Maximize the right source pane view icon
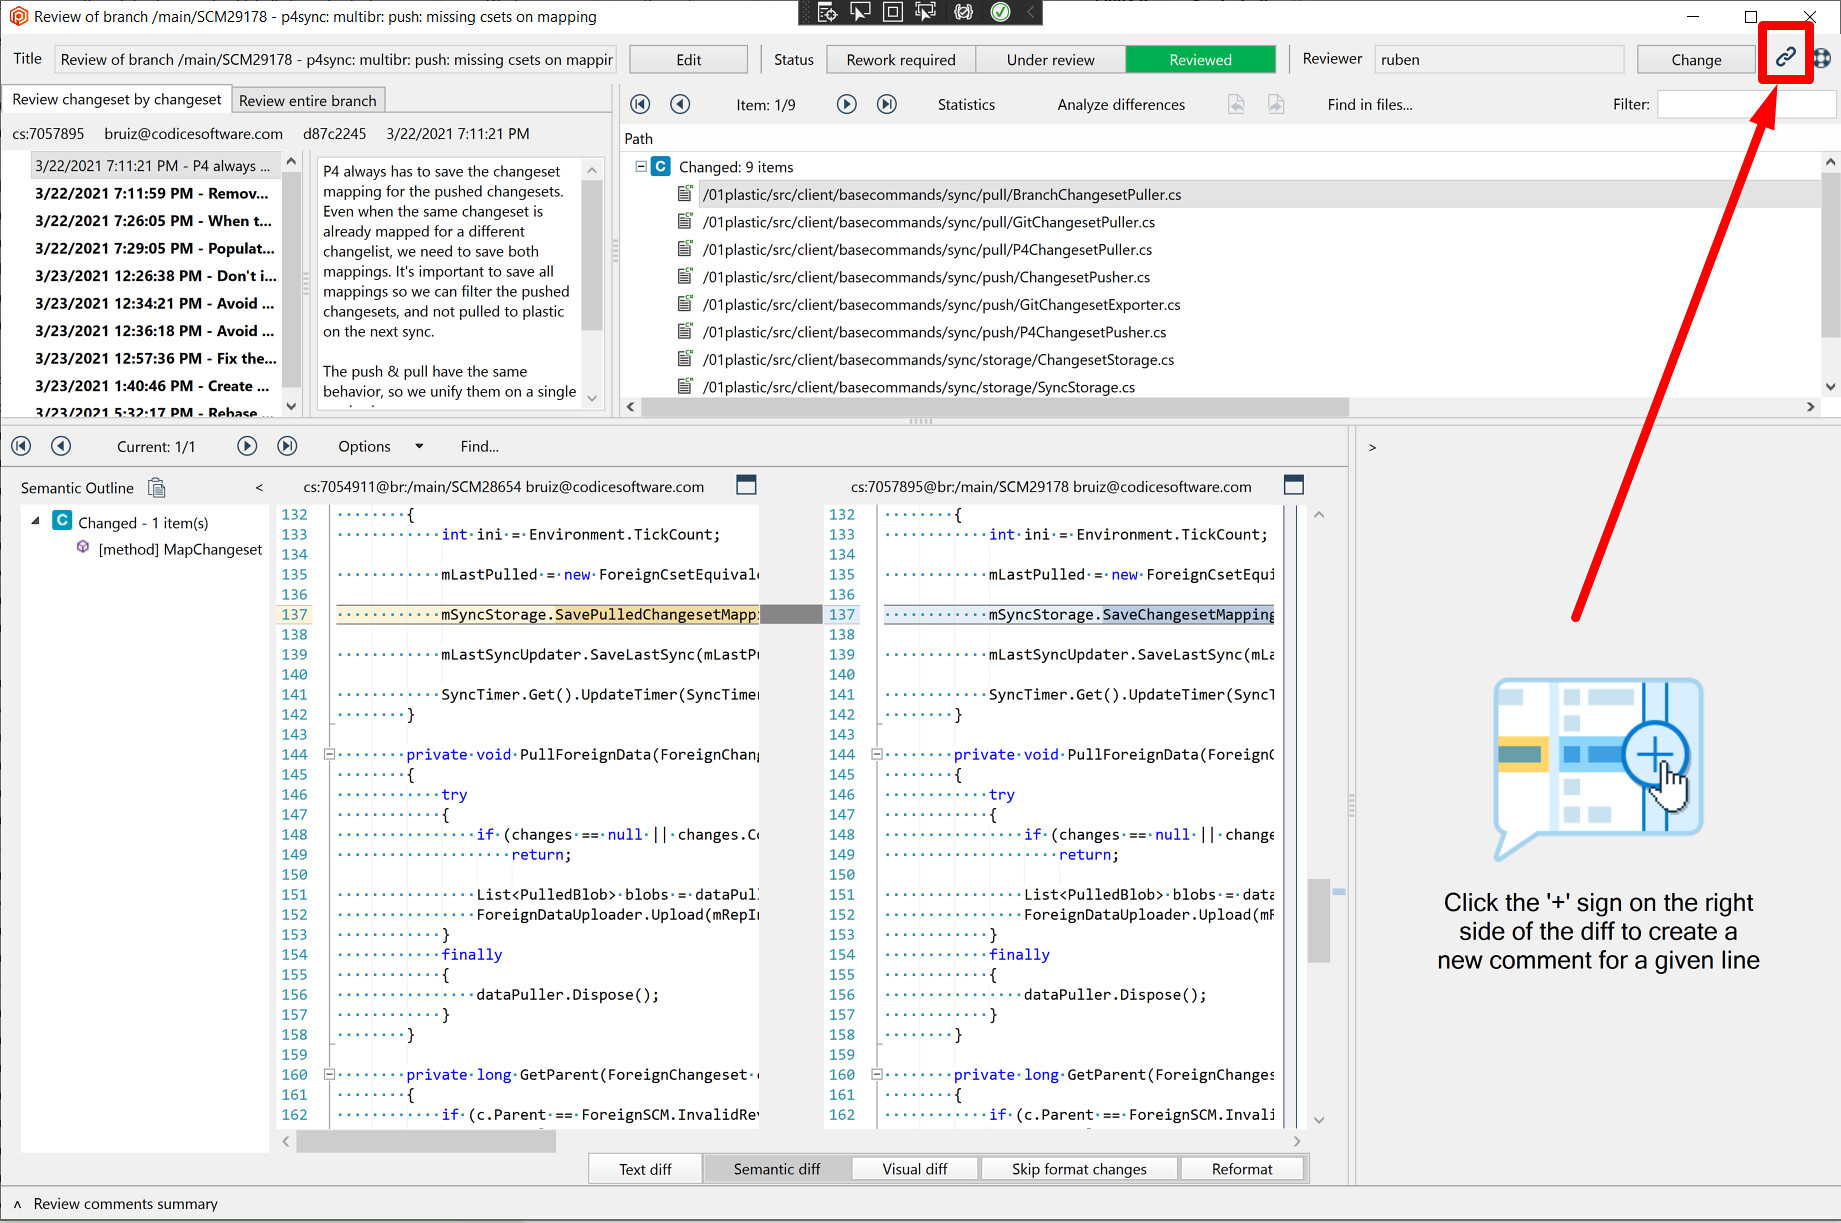Image resolution: width=1841 pixels, height=1223 pixels. (1293, 485)
